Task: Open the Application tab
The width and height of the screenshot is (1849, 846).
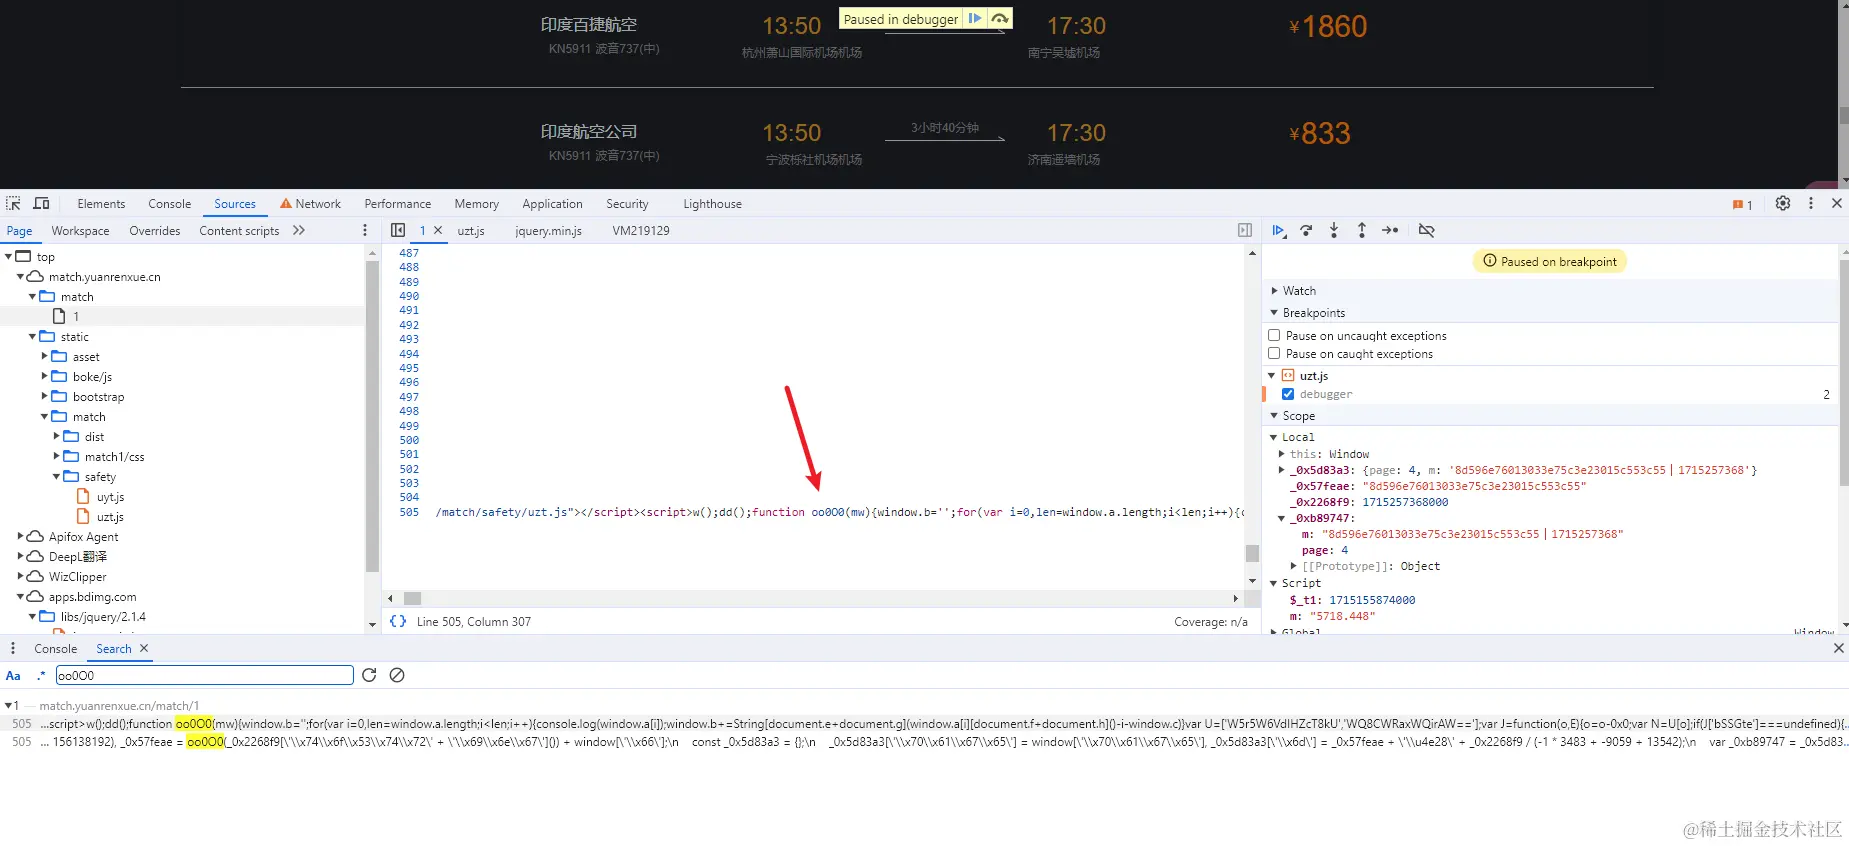Action: 552,203
